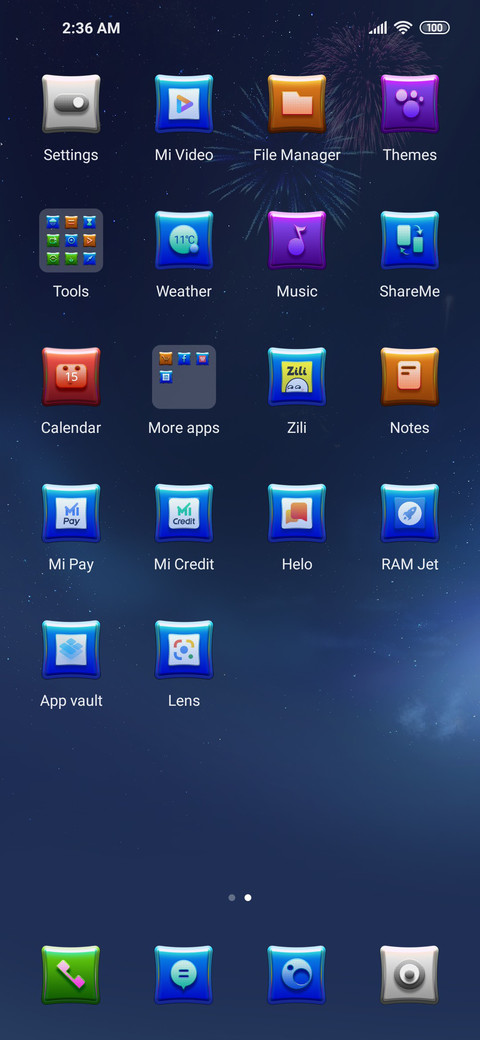Open the Notes app
480x1040 pixels.
409,377
